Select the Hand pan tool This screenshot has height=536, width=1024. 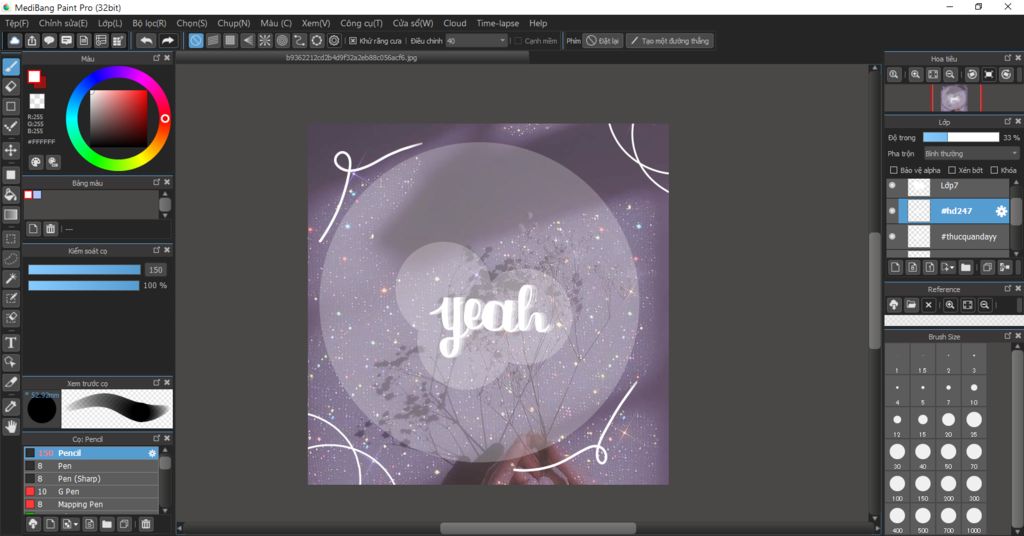[x=11, y=426]
